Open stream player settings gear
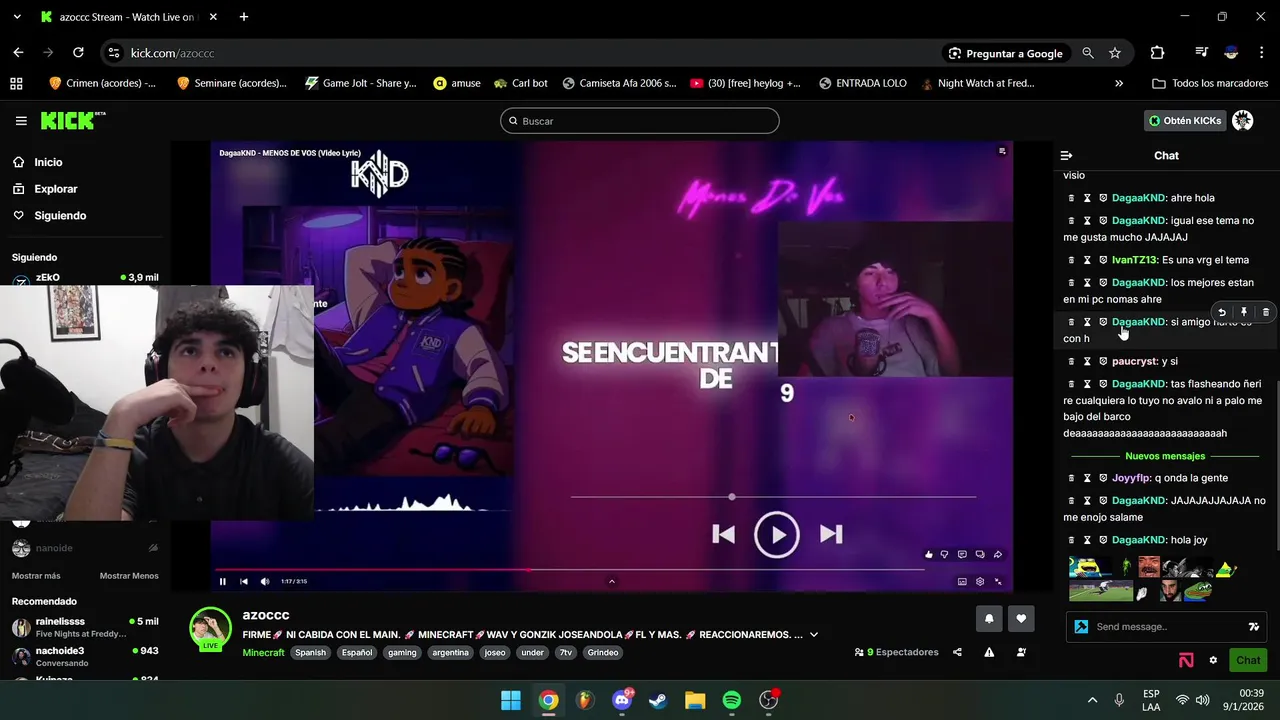The width and height of the screenshot is (1280, 720). pos(980,581)
